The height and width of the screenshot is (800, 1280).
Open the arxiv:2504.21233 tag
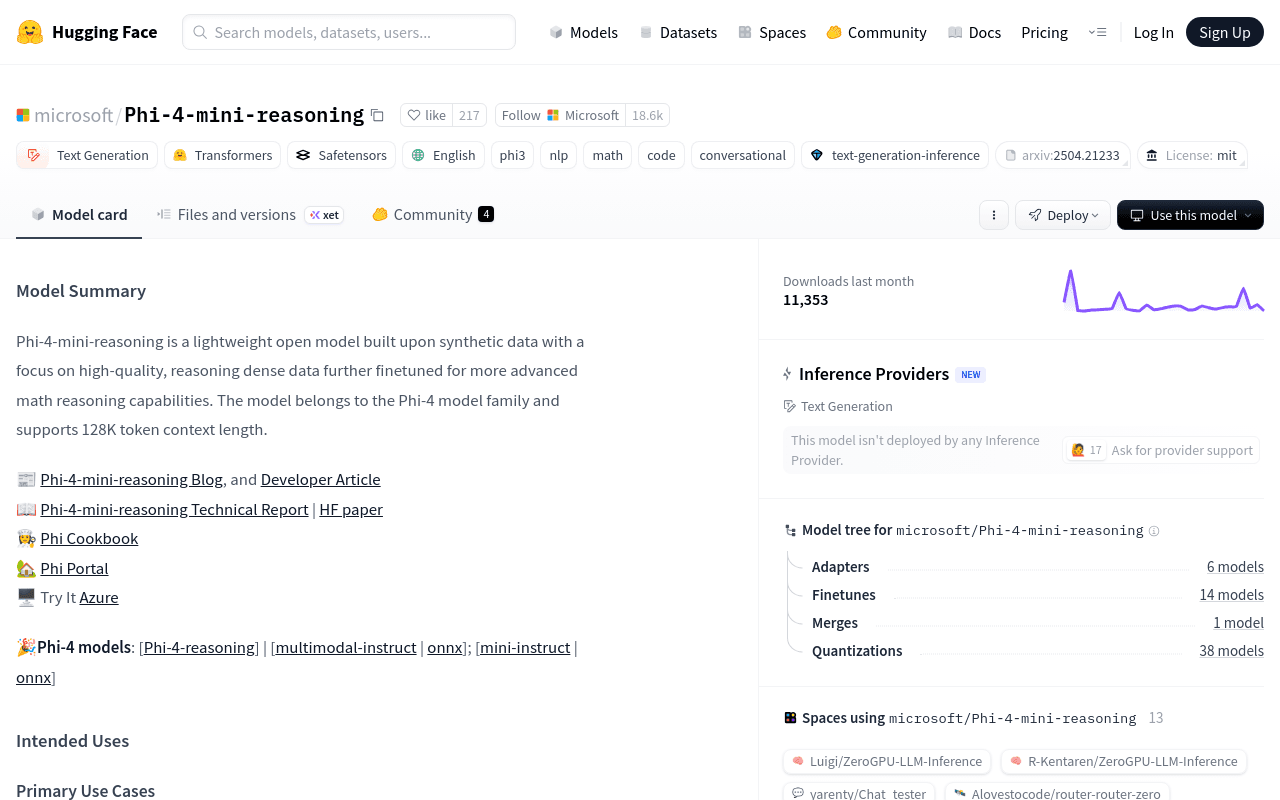[1063, 155]
